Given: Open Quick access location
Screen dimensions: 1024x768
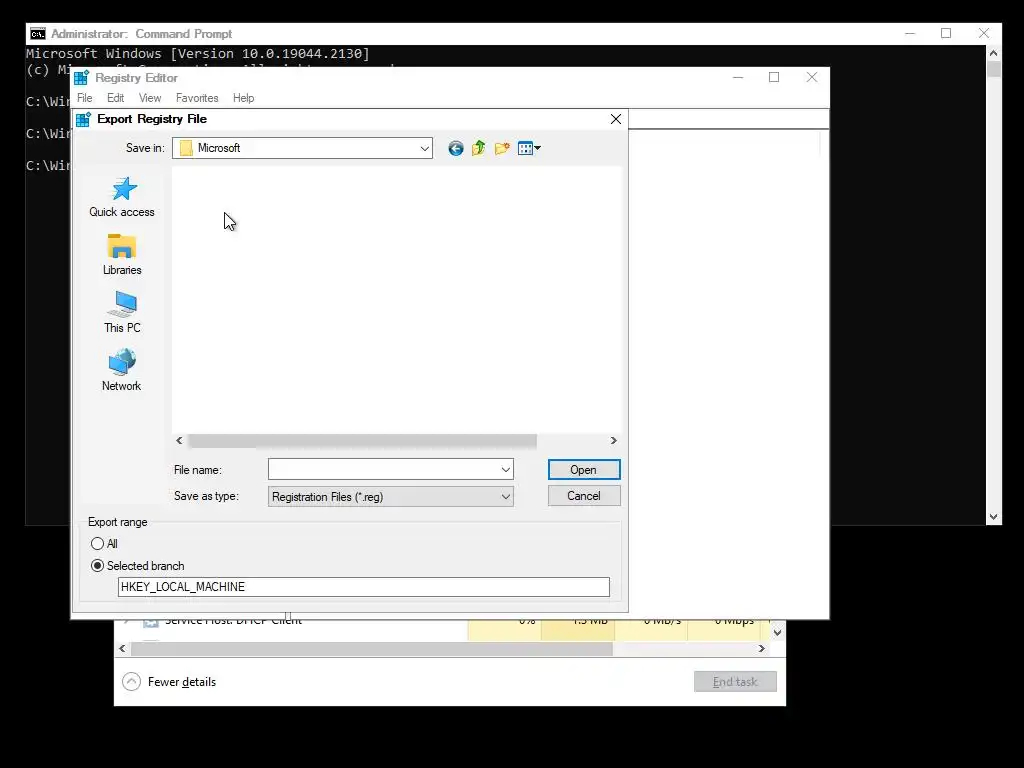Looking at the screenshot, I should [x=122, y=197].
